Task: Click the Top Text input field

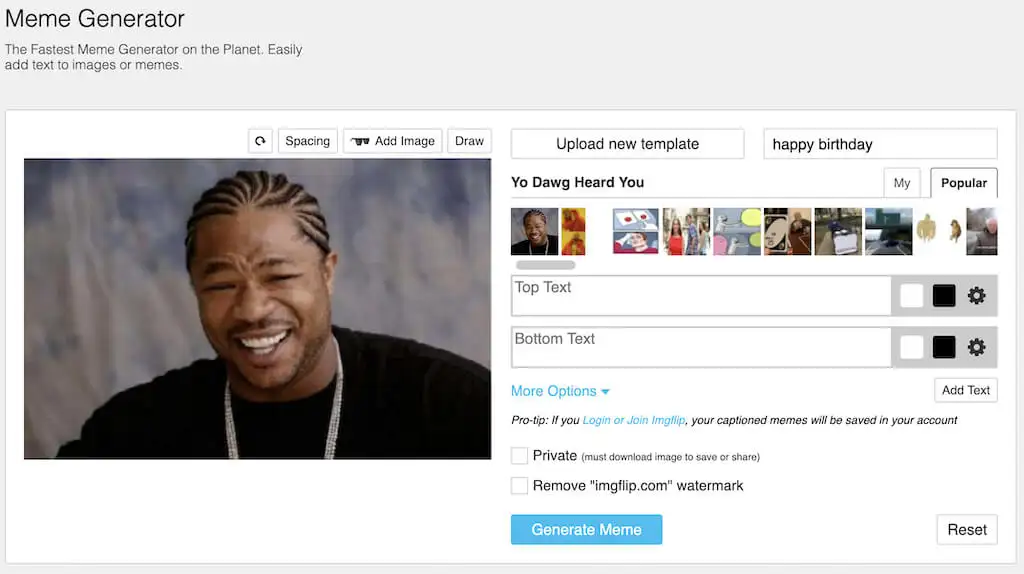Action: coord(701,296)
